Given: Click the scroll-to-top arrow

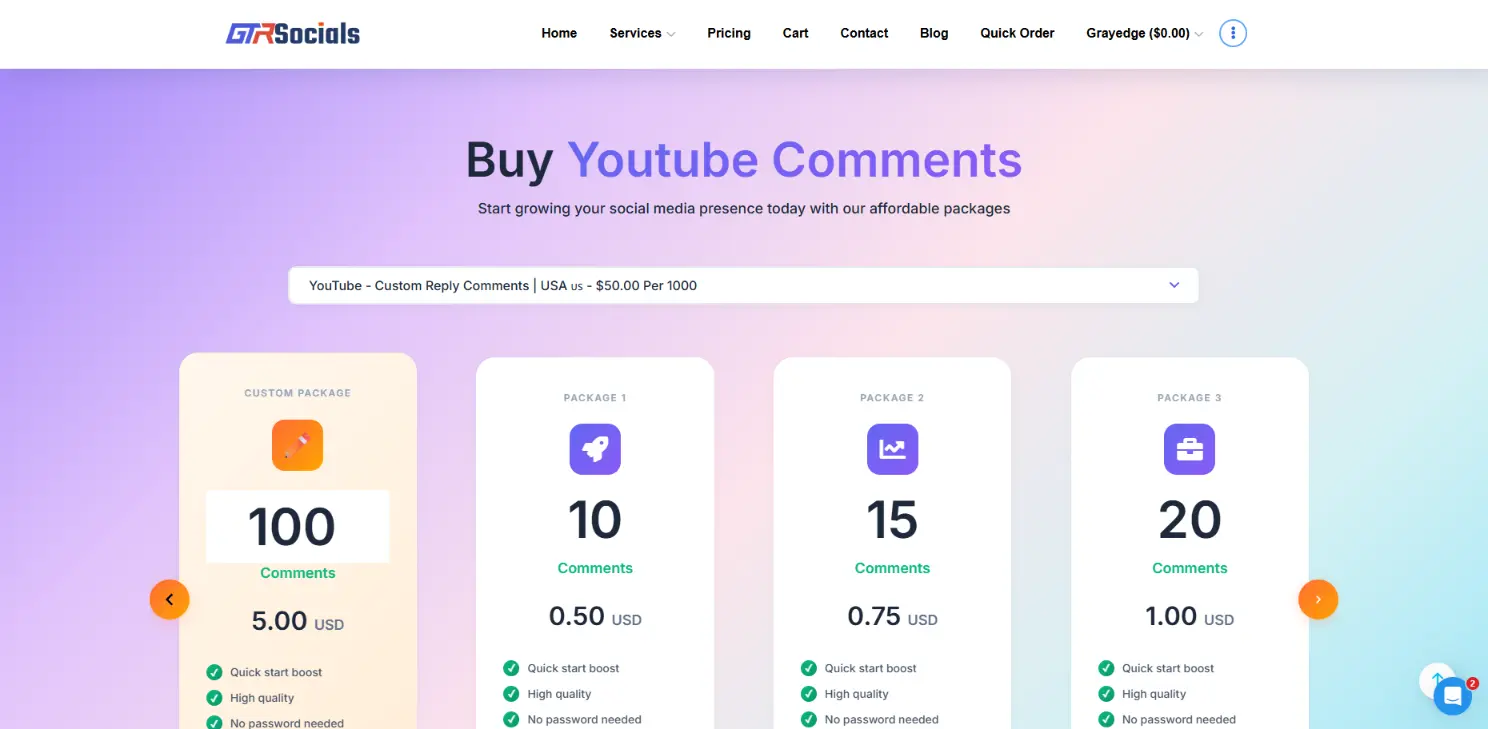Looking at the screenshot, I should (1437, 680).
